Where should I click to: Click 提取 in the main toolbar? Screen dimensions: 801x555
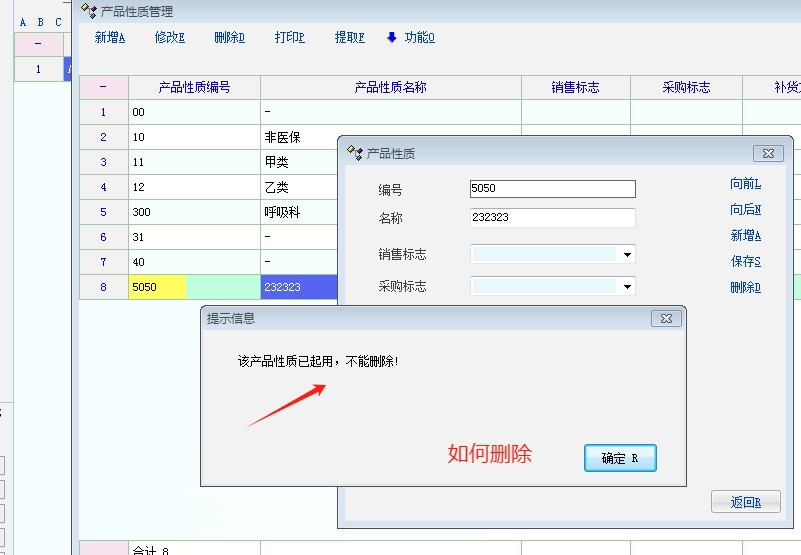coord(349,38)
